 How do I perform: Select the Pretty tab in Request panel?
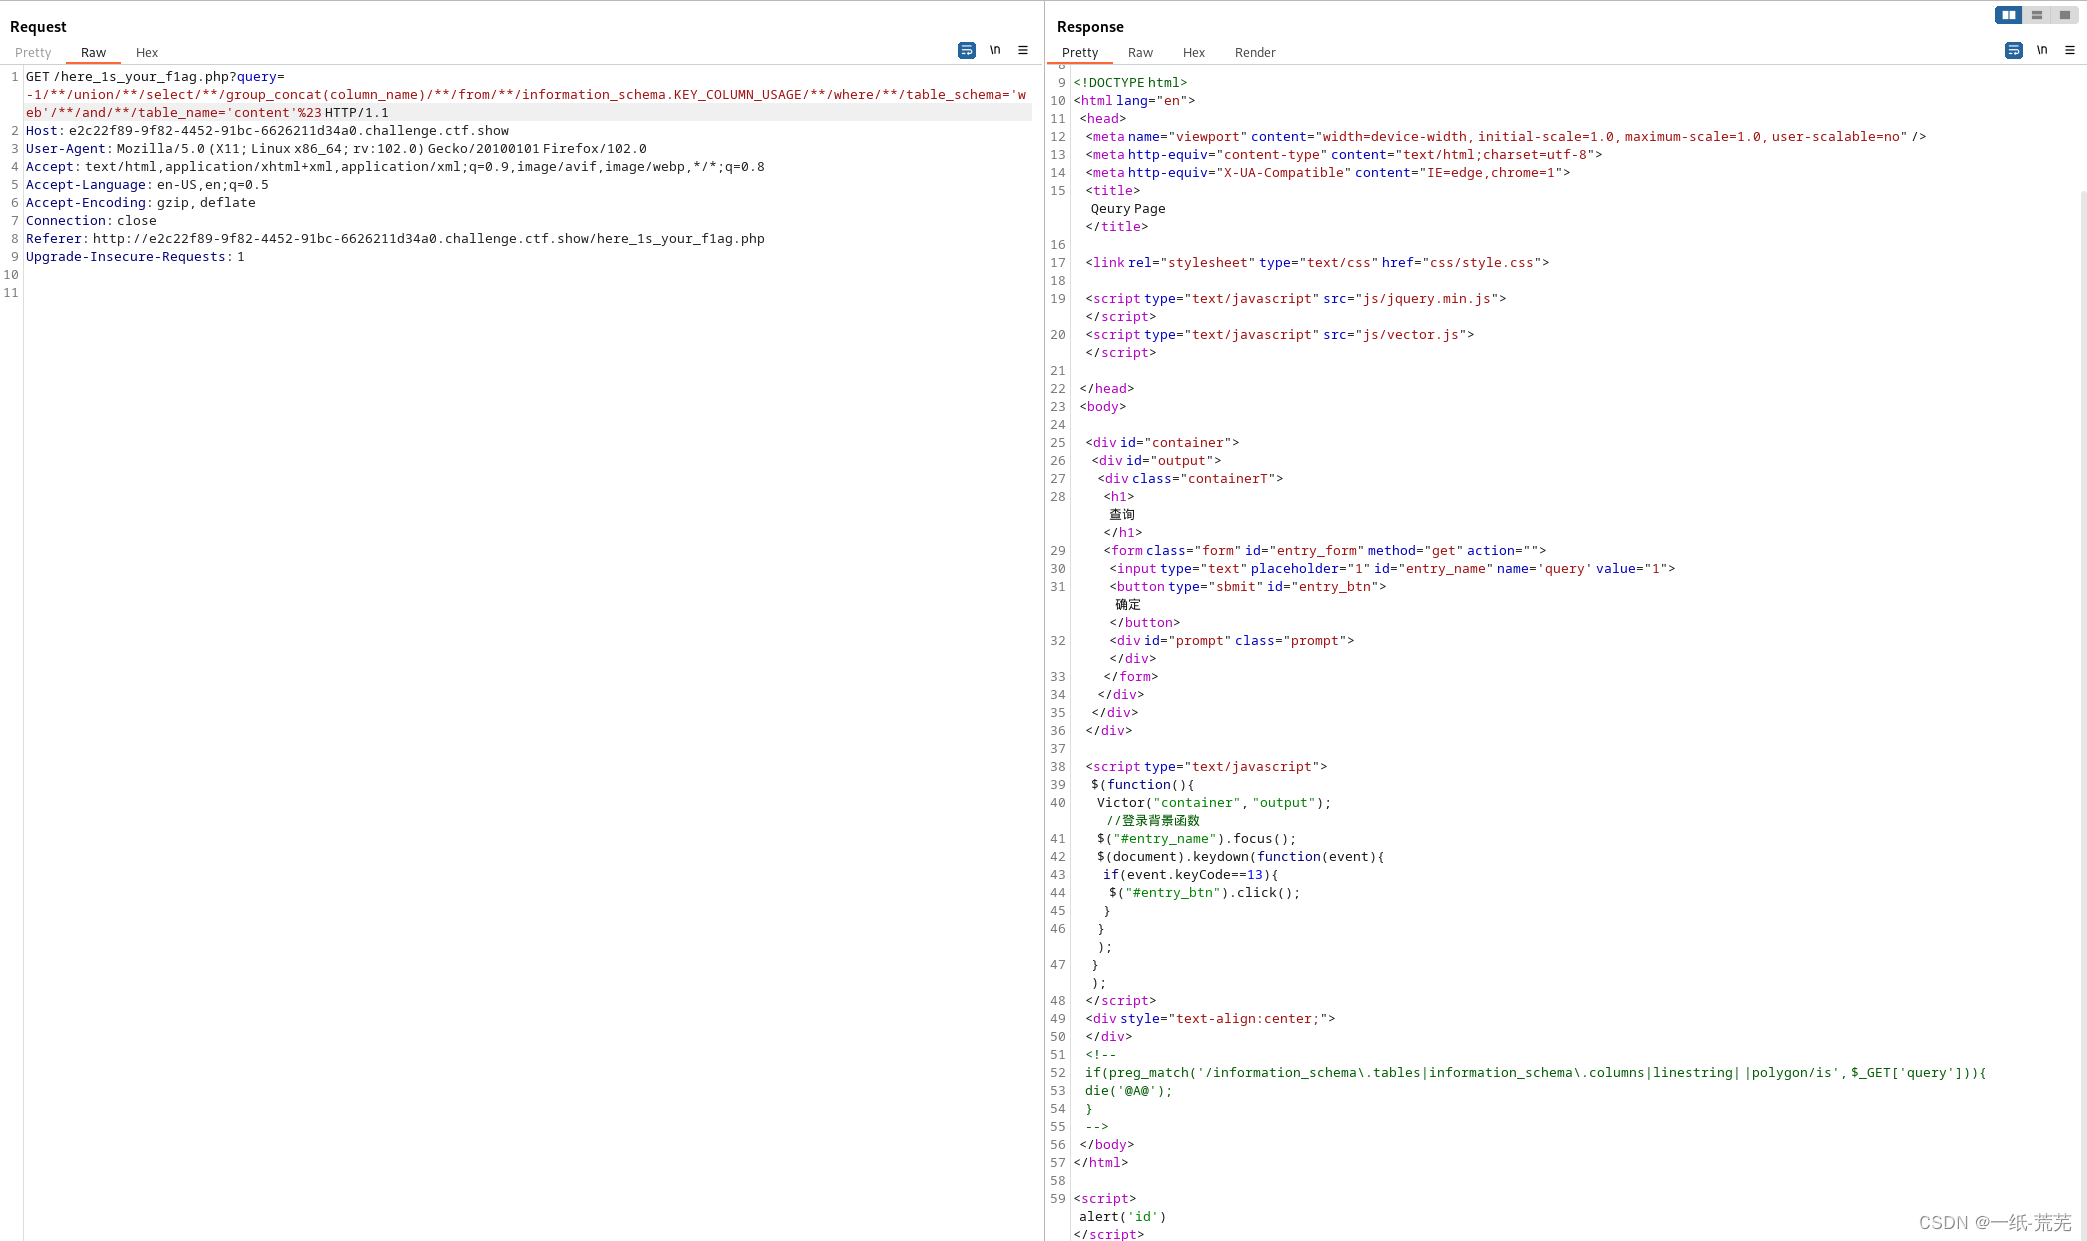(33, 53)
